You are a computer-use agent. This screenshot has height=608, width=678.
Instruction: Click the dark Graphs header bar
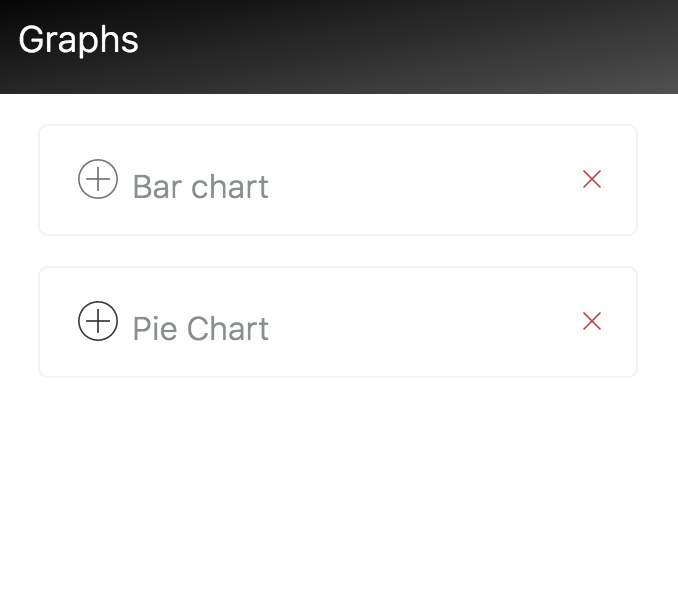[x=400, y=46]
